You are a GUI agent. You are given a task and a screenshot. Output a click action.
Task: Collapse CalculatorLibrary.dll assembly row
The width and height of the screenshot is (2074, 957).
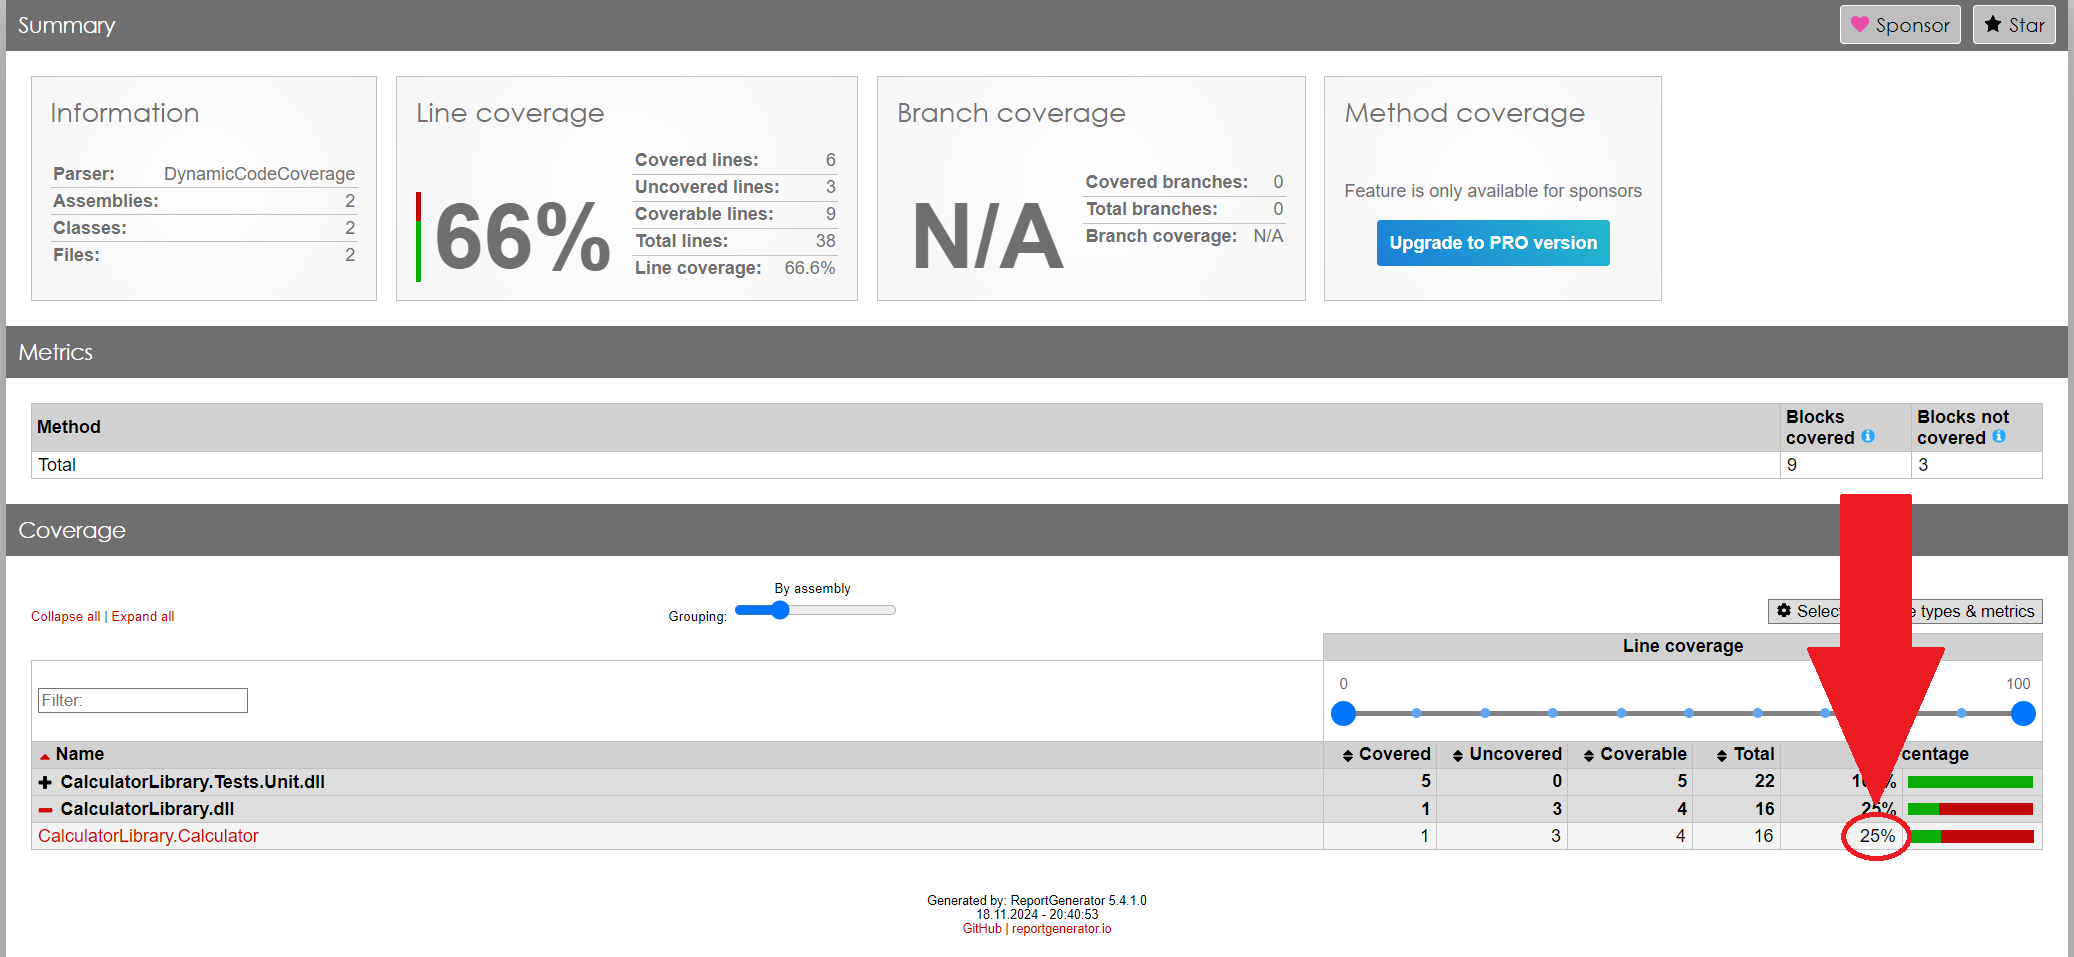pos(45,809)
